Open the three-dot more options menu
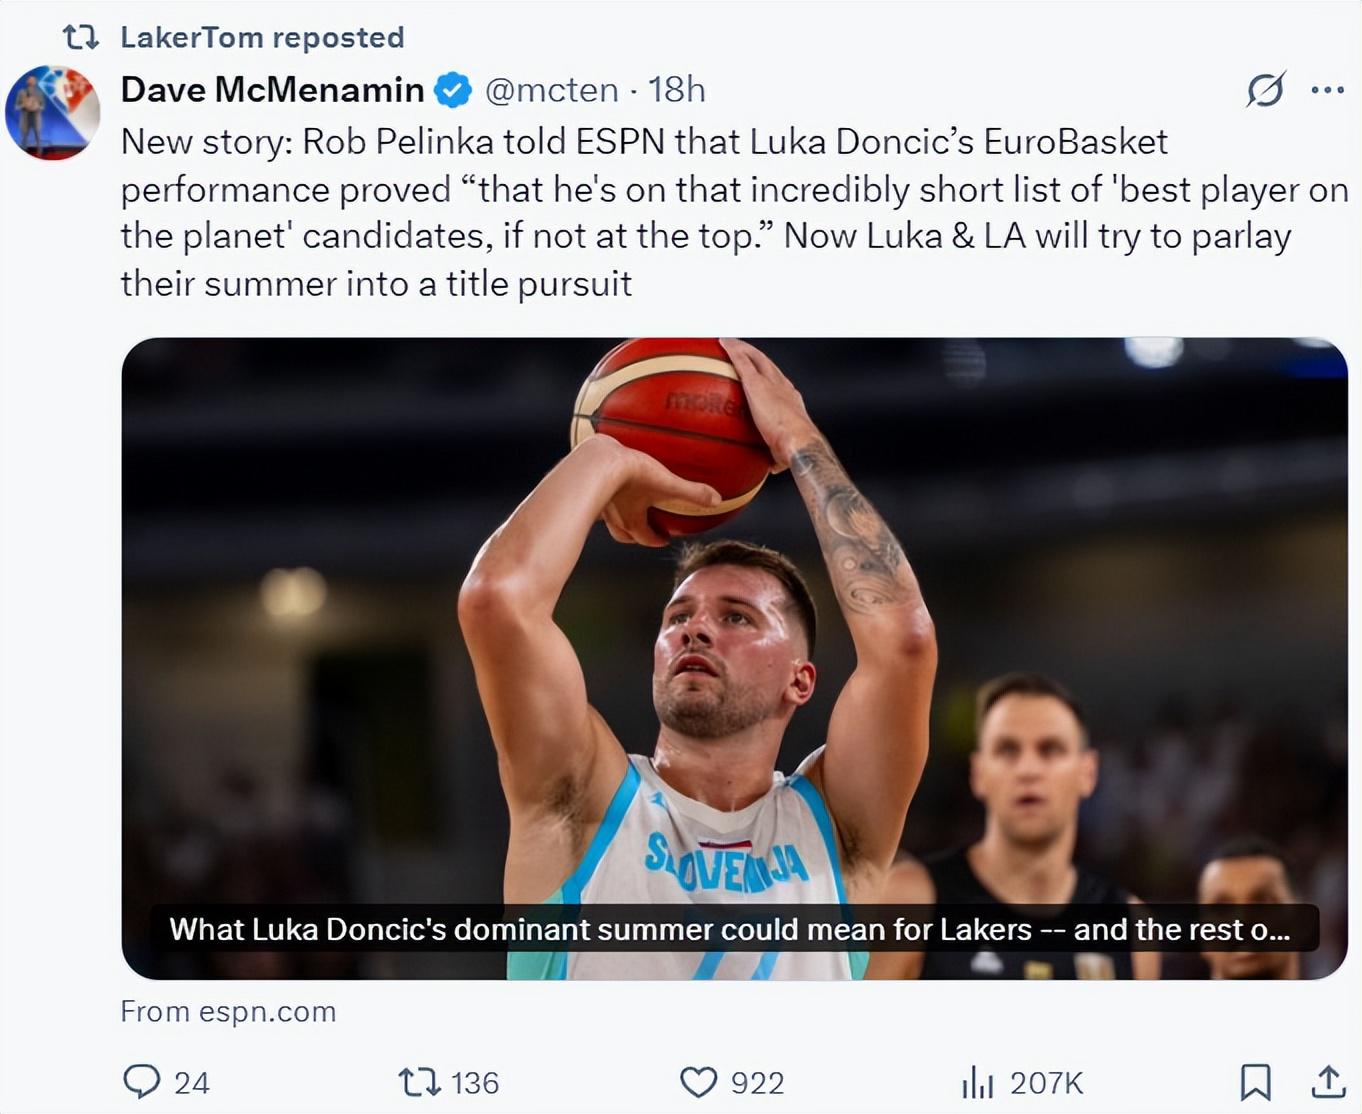Viewport: 1362px width, 1114px height. coord(1327,90)
